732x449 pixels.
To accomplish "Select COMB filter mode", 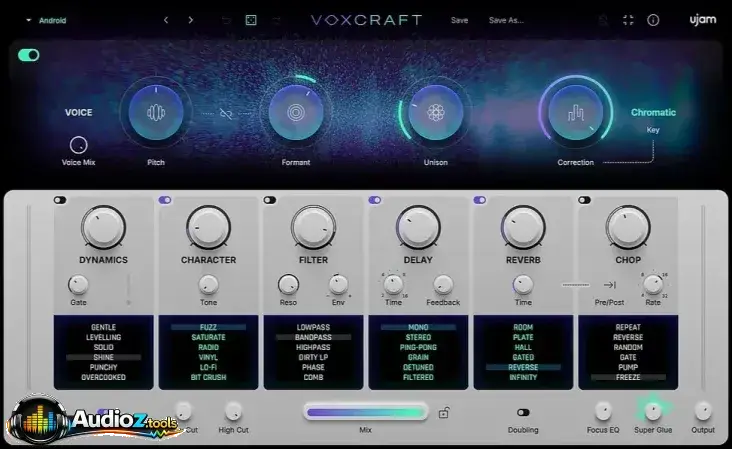I will (313, 377).
